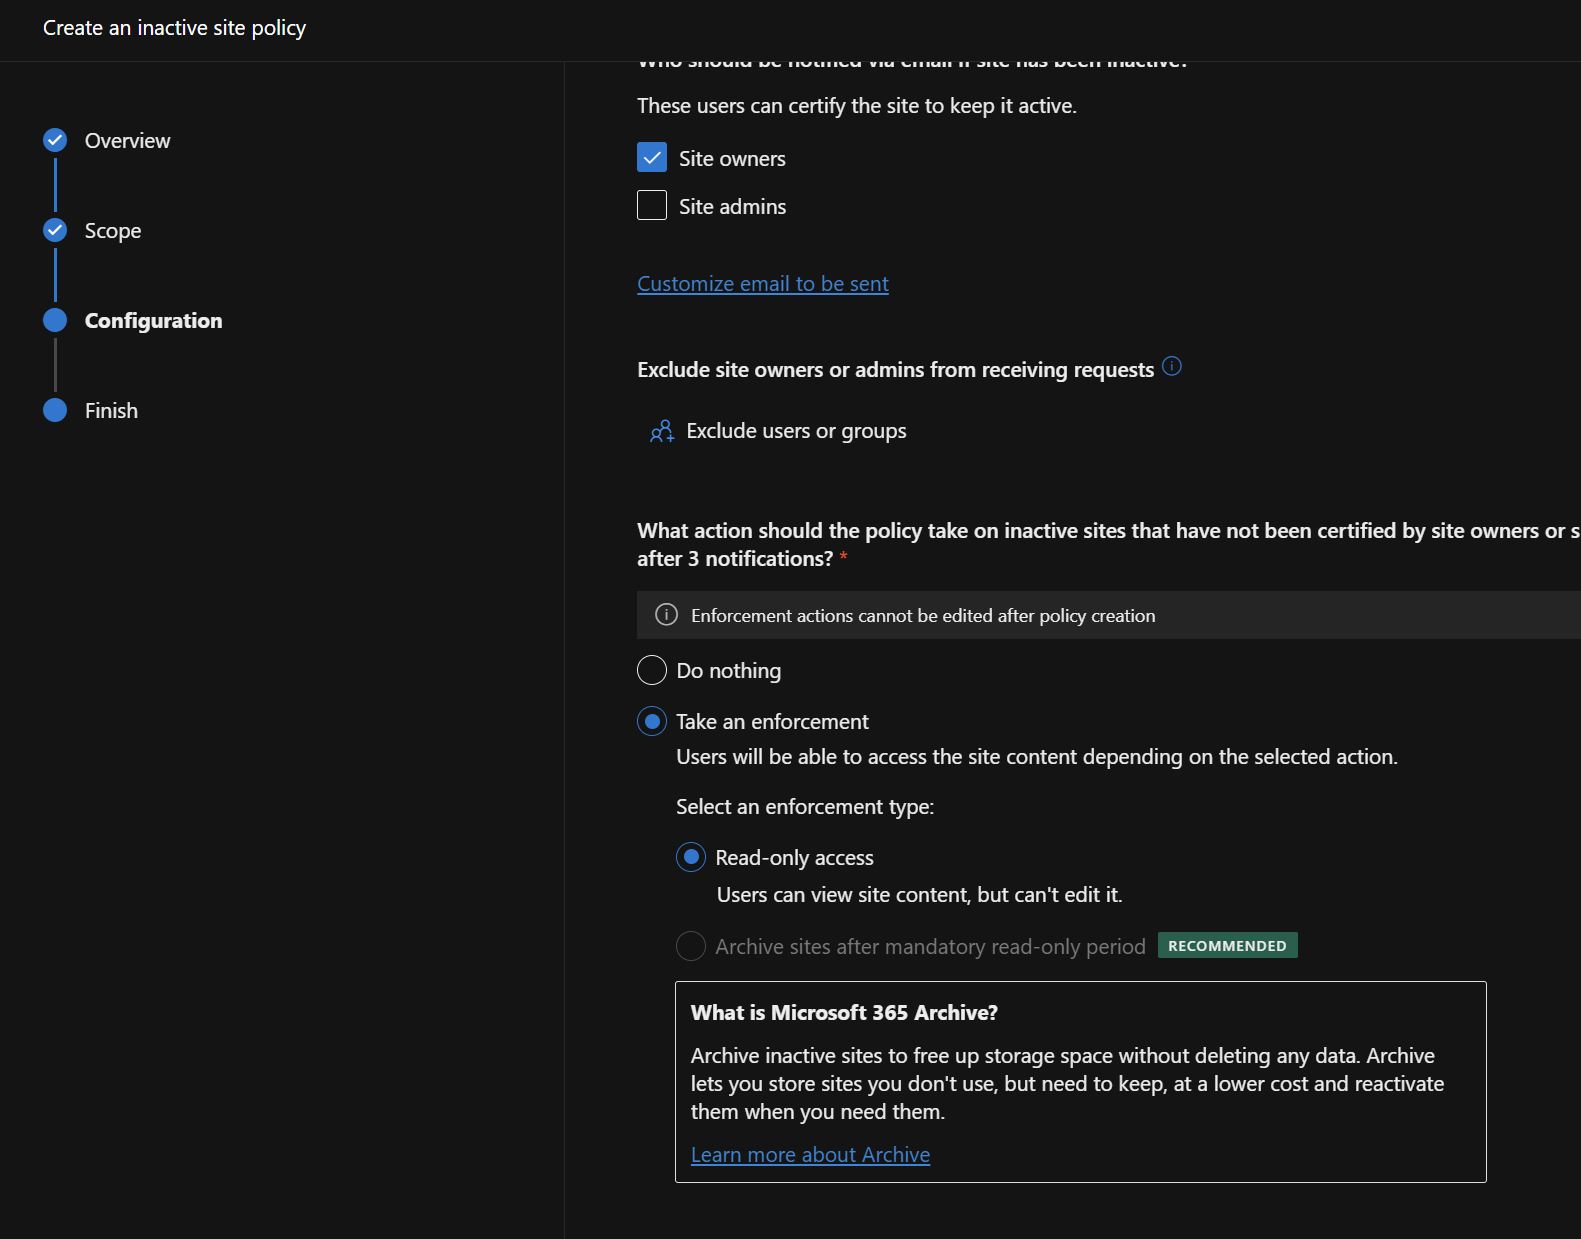Click the Configuration step circle icon

[x=55, y=320]
